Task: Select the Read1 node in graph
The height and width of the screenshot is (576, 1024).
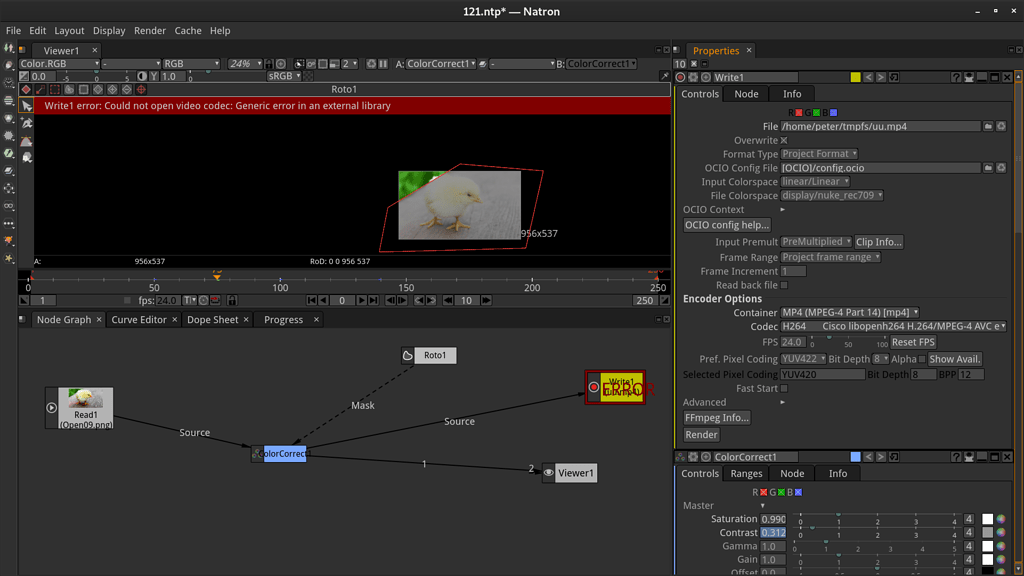Action: tap(85, 408)
